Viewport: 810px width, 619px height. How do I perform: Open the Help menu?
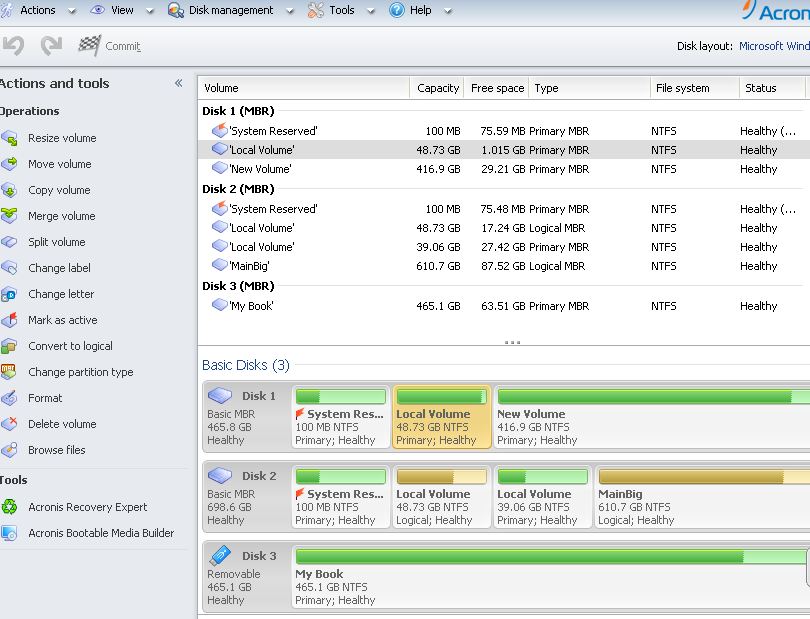pos(420,10)
